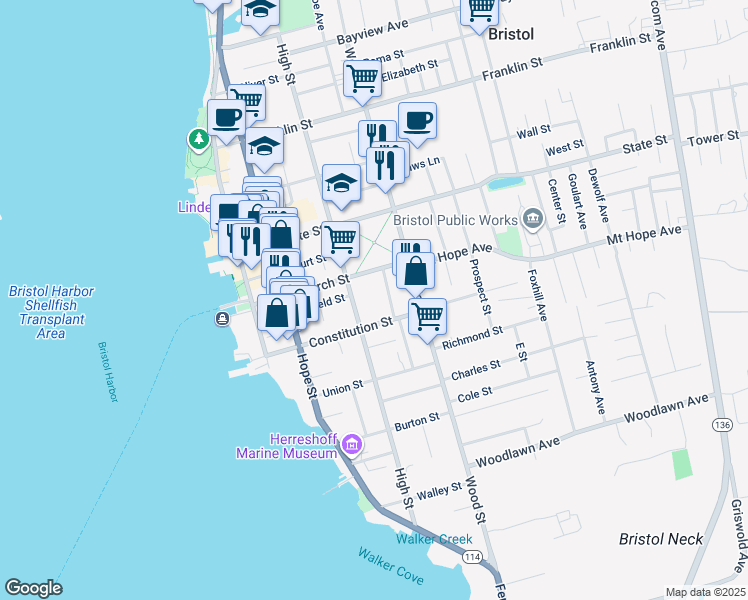748x600 pixels.
Task: Open the Herreshoff Marine Museum pin icon
Action: point(352,445)
